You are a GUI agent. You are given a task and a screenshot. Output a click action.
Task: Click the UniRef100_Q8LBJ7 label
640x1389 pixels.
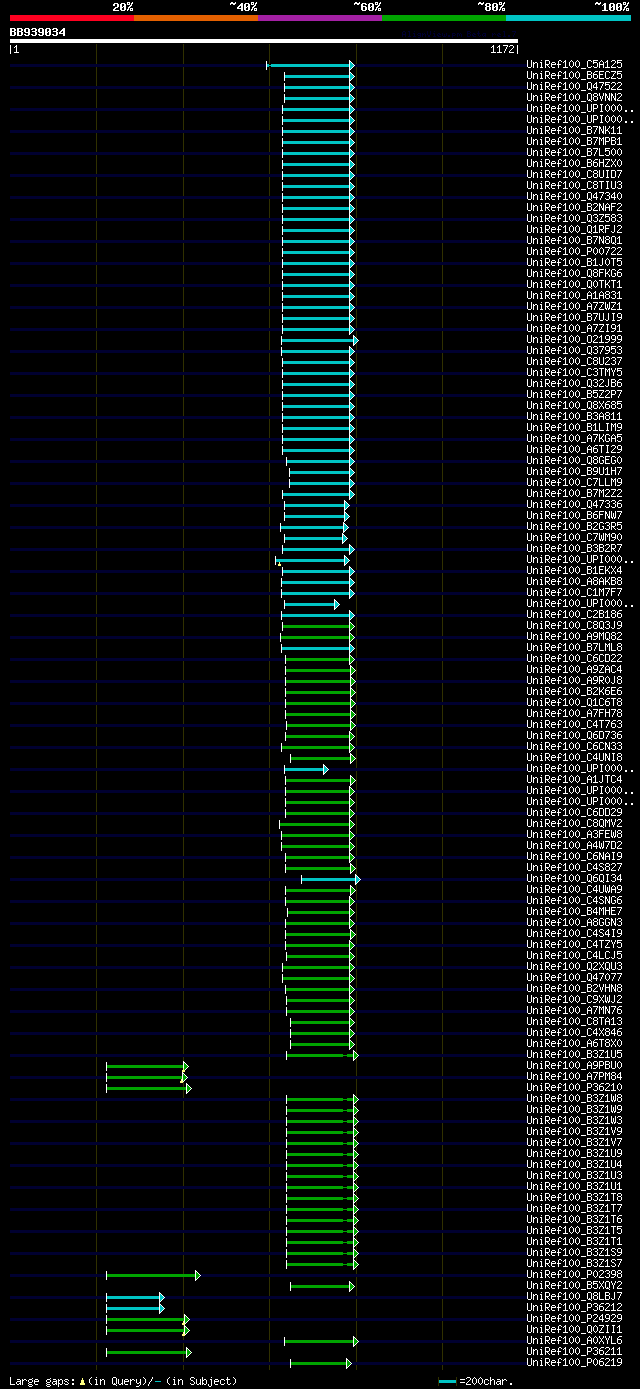[574, 1296]
